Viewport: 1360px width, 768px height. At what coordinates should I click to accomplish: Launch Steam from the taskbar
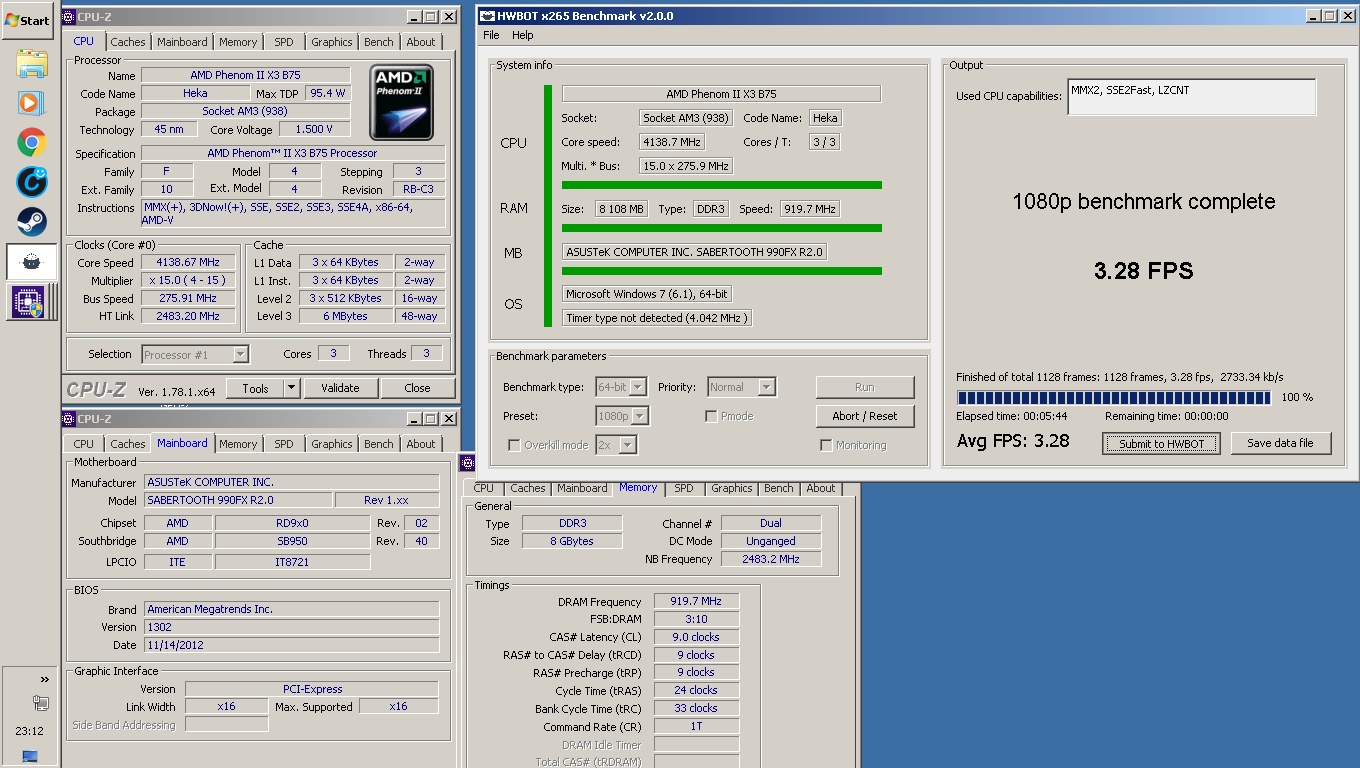32,221
